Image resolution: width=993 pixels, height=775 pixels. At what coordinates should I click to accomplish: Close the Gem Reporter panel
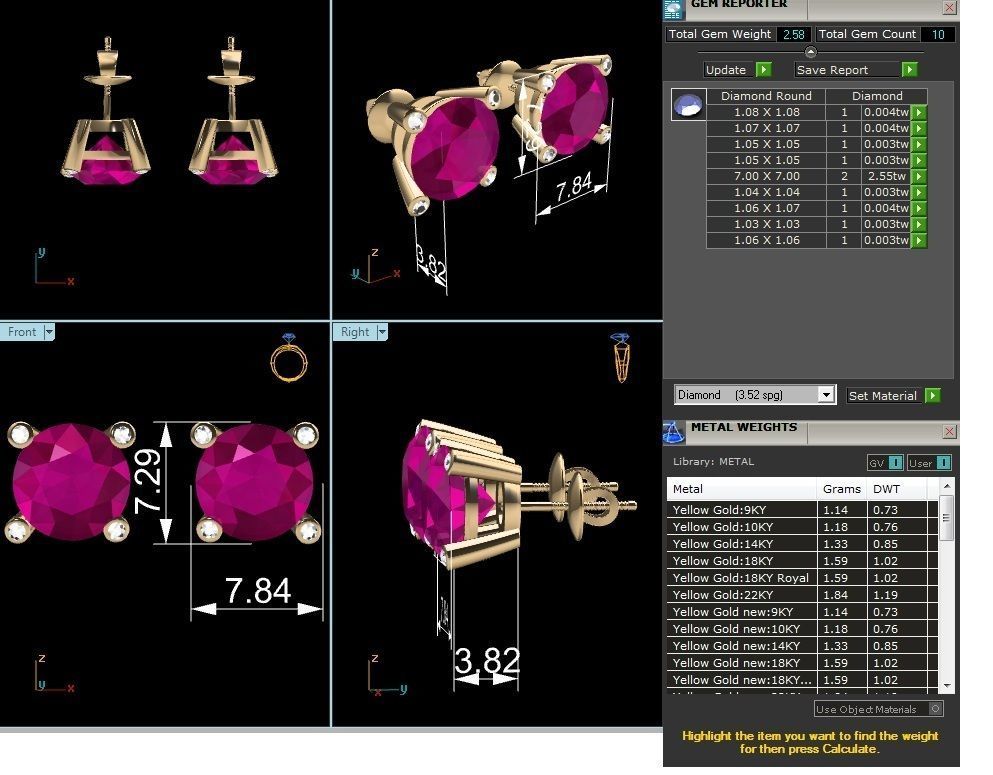(x=949, y=8)
